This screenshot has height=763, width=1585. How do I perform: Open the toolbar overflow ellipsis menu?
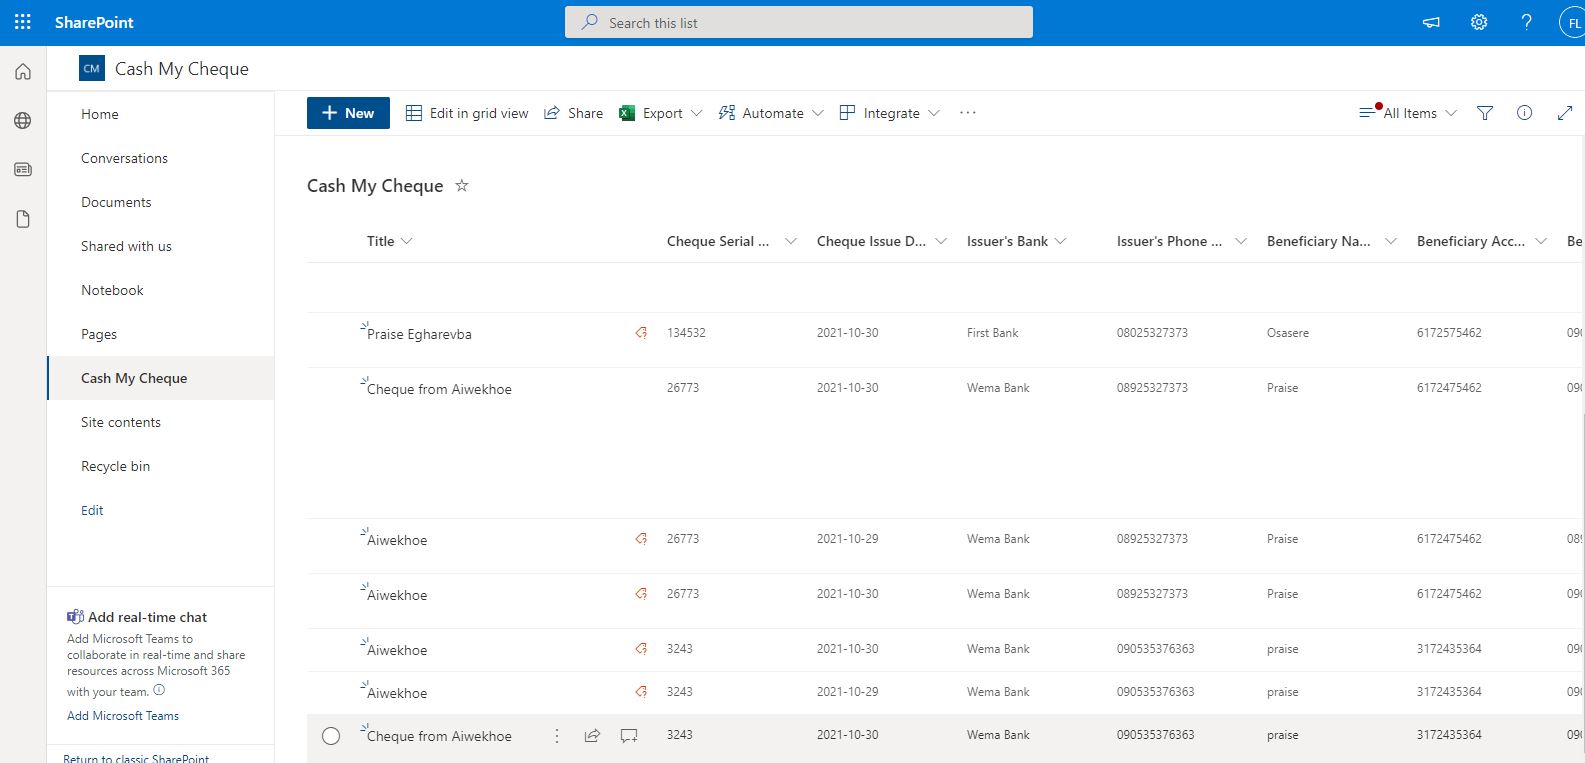(x=967, y=113)
